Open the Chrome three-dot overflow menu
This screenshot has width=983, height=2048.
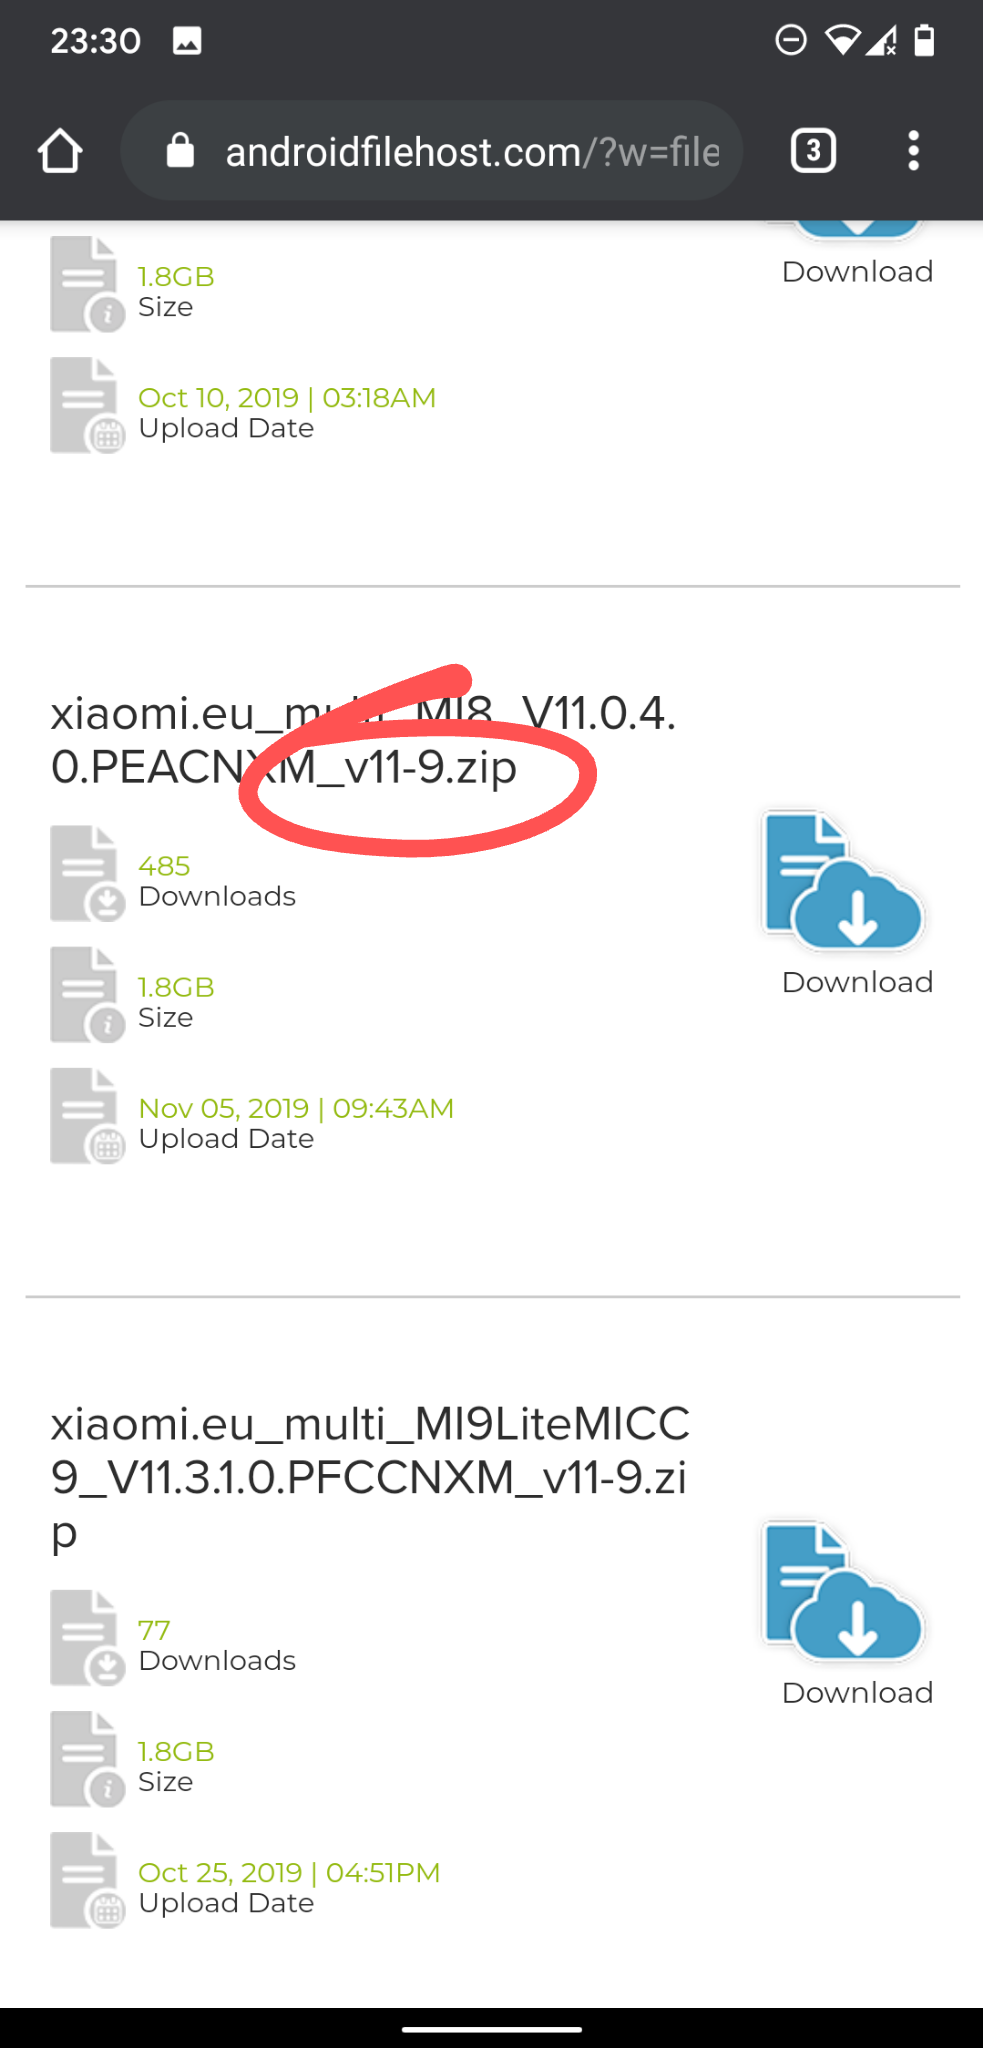[x=913, y=151]
